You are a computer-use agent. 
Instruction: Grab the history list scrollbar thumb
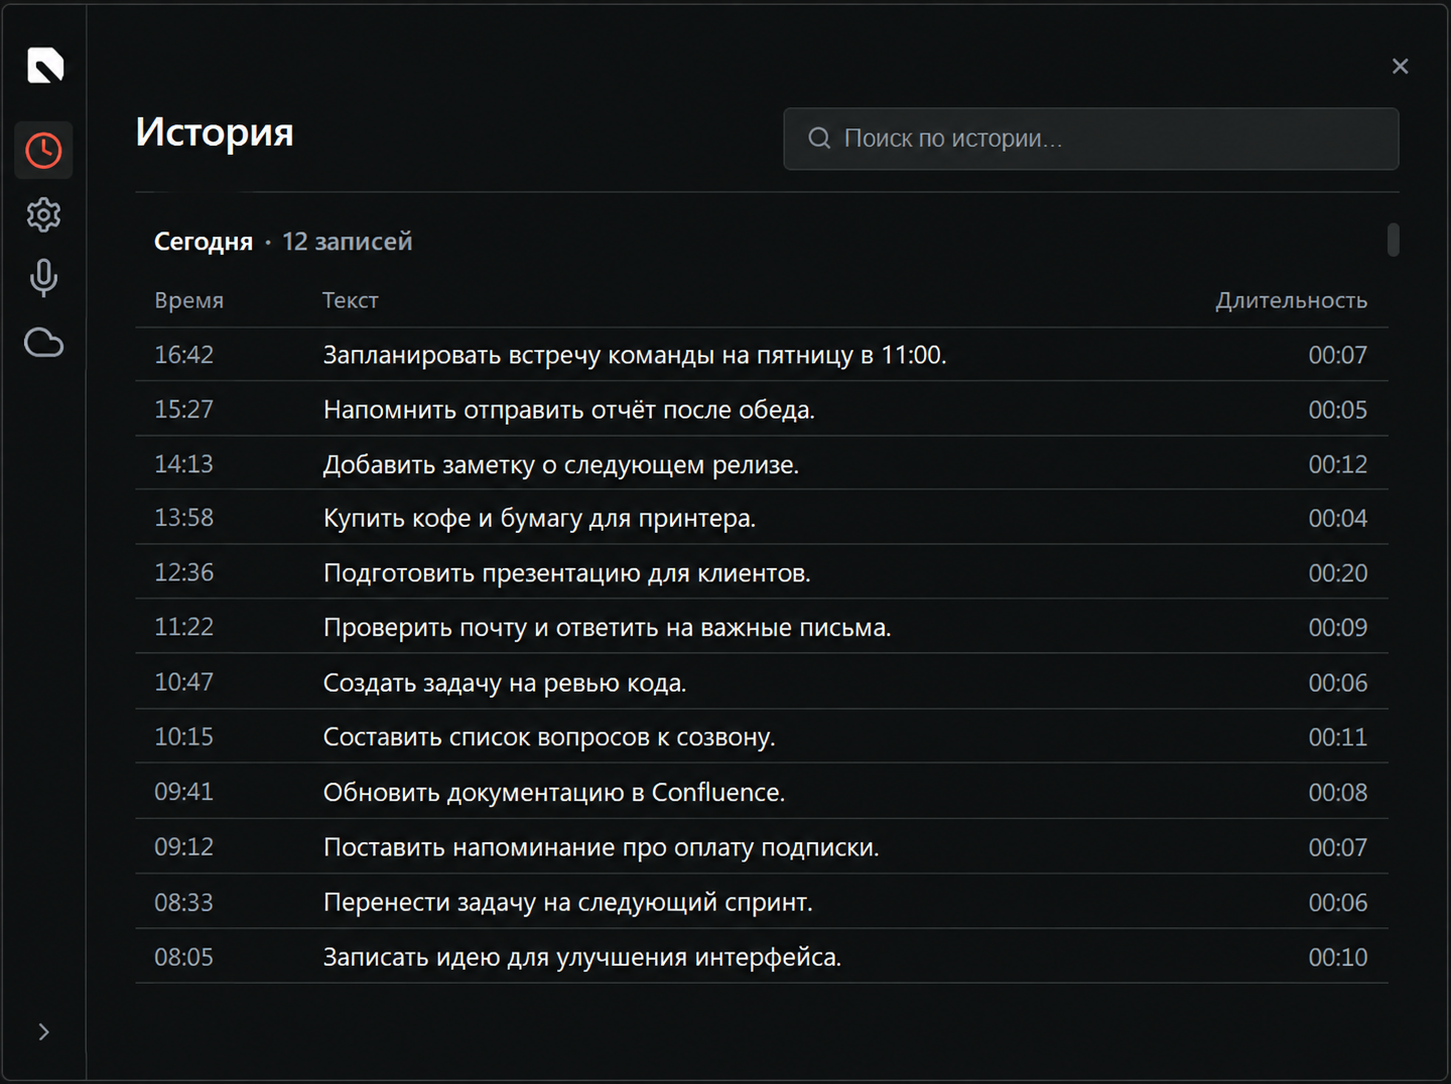pyautogui.click(x=1393, y=240)
